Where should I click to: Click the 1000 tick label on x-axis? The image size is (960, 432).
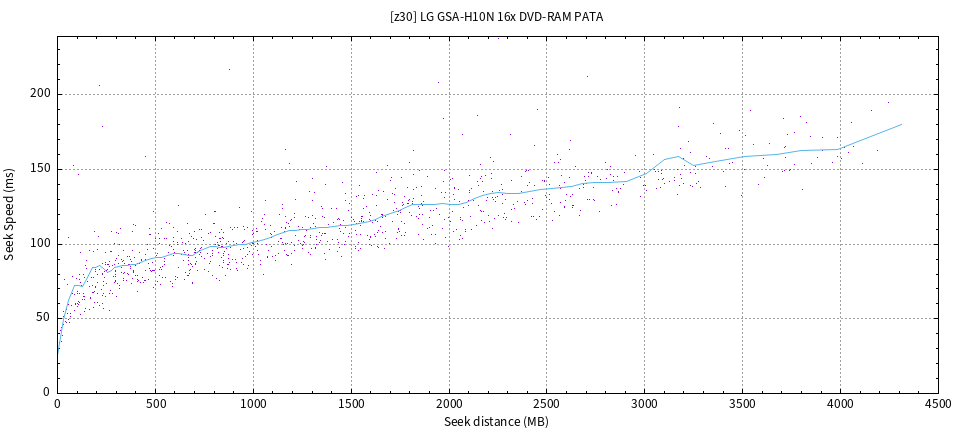point(253,405)
